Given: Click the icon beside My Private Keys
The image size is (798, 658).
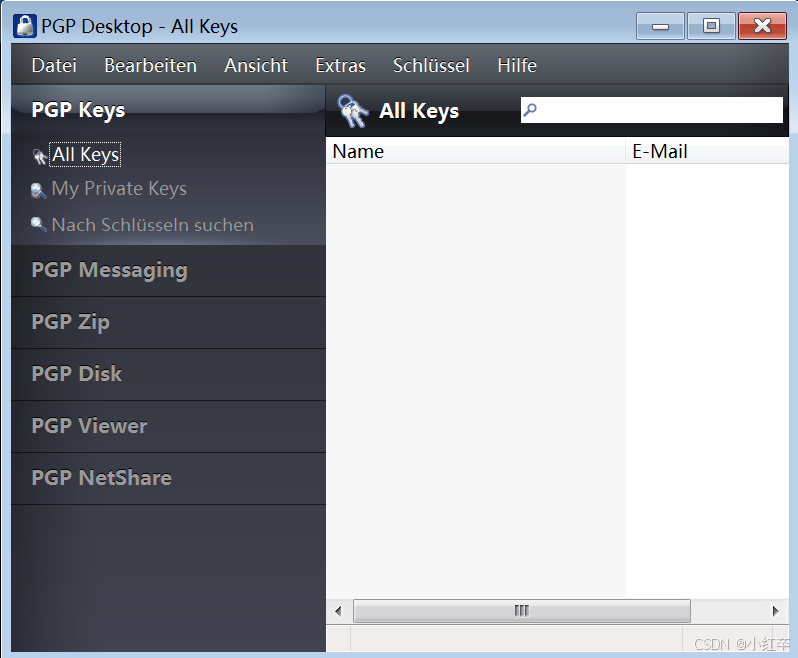Looking at the screenshot, I should pyautogui.click(x=38, y=190).
